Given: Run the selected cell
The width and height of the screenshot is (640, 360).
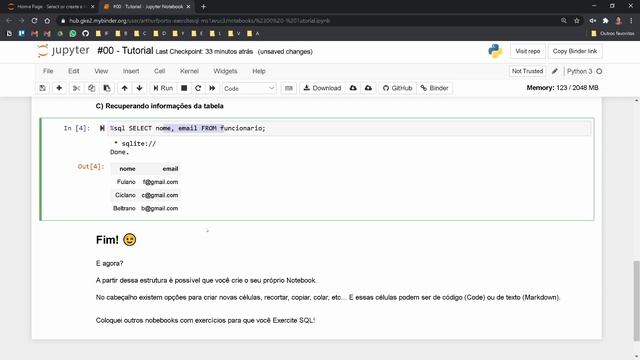Looking at the screenshot, I should 163,88.
